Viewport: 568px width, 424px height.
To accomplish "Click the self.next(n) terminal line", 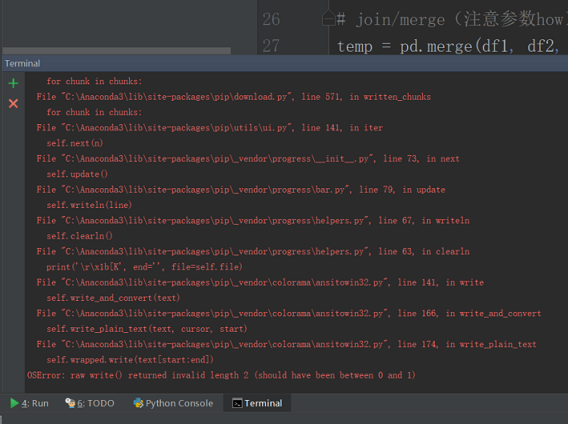I will (x=75, y=143).
